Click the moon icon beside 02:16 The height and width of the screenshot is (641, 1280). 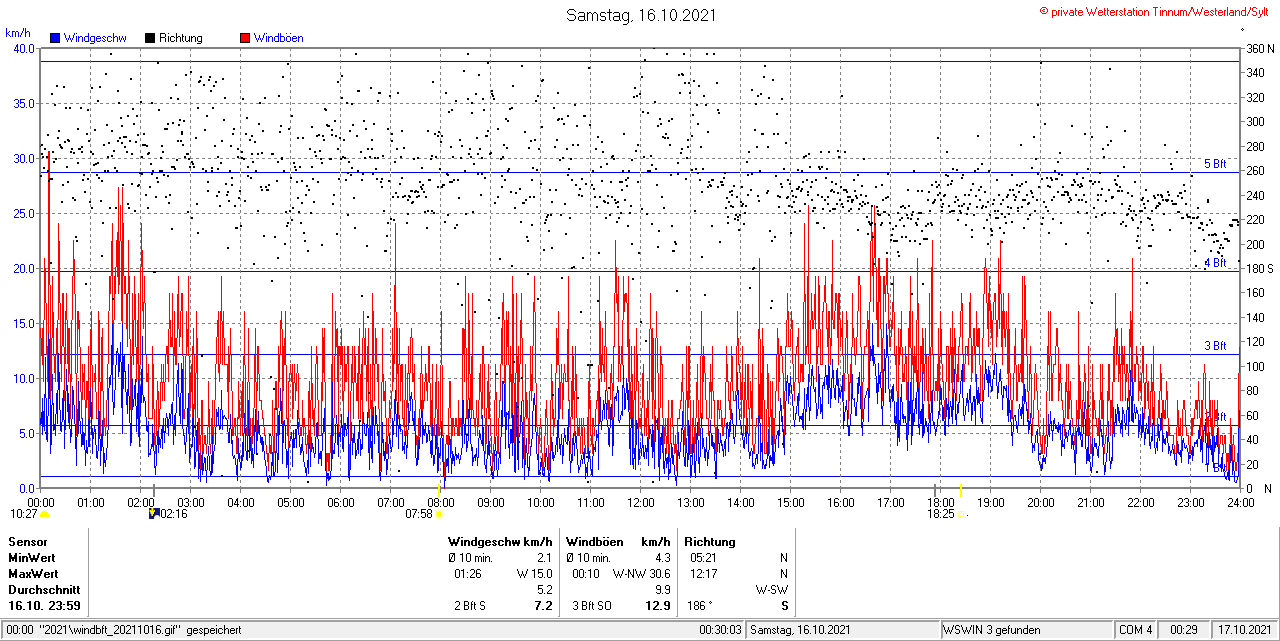(x=154, y=514)
